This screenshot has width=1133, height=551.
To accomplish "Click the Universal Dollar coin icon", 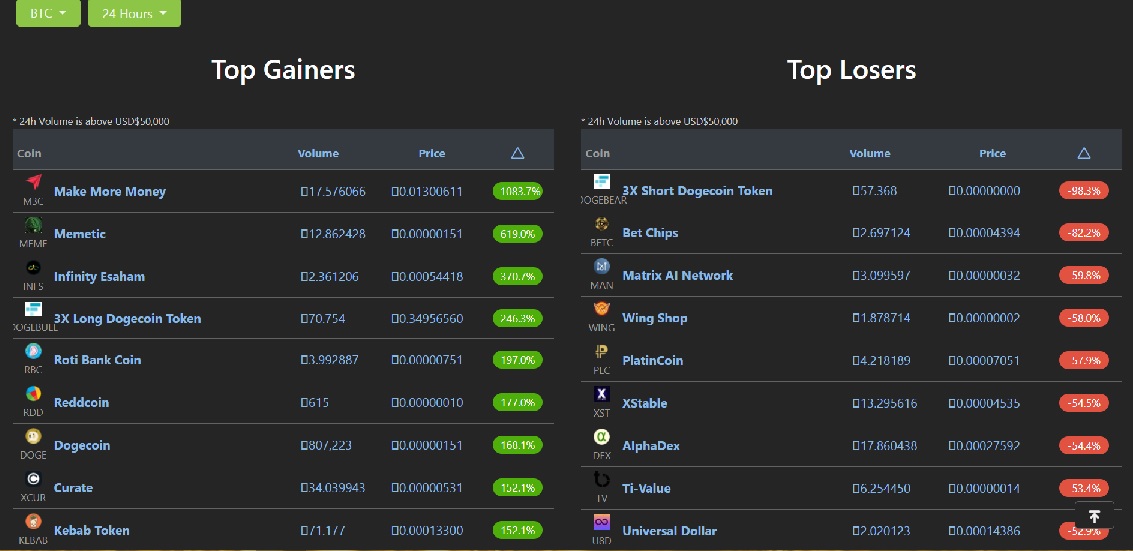I will 601,521.
